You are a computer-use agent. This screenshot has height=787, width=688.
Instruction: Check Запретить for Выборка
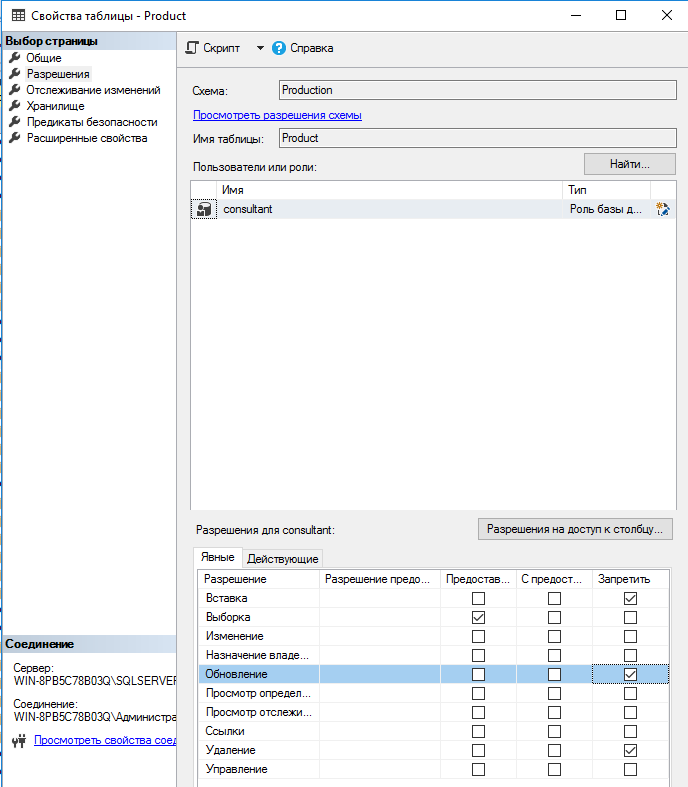tap(630, 617)
